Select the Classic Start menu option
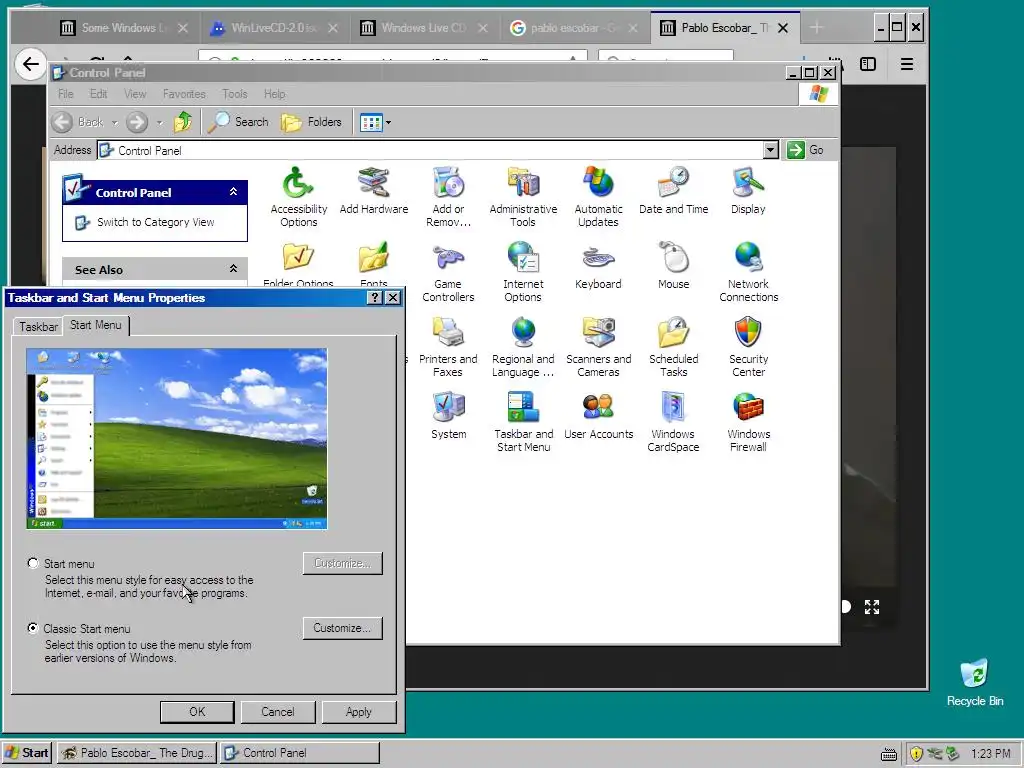 (x=33, y=628)
